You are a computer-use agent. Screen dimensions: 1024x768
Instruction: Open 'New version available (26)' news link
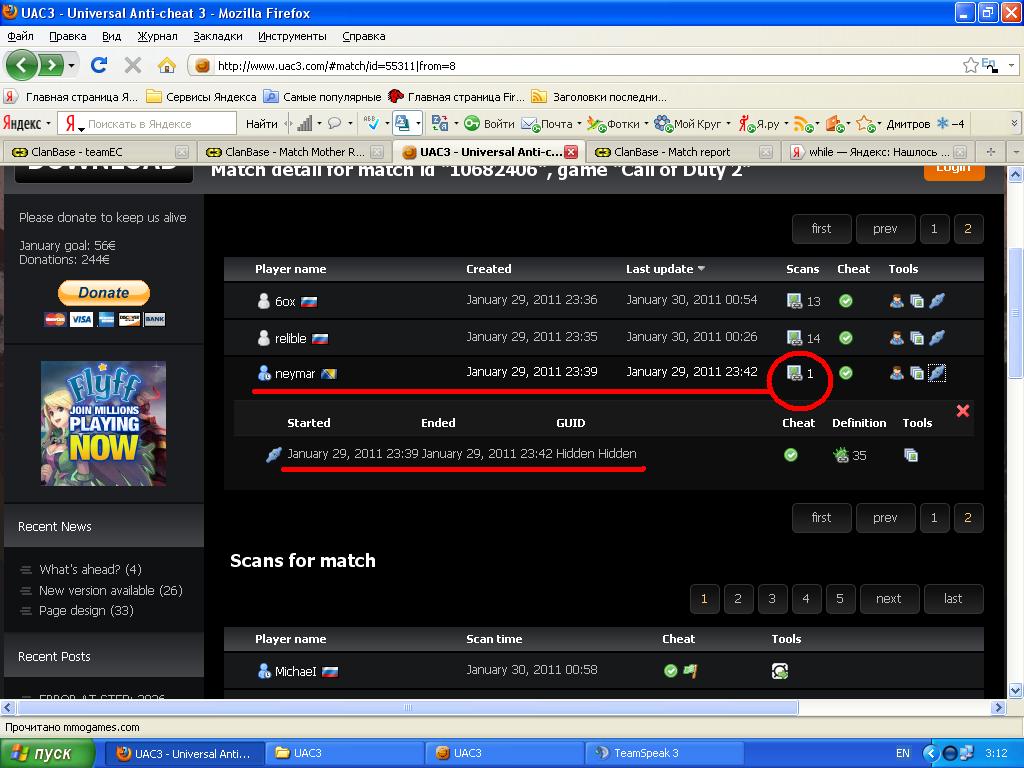pos(110,590)
